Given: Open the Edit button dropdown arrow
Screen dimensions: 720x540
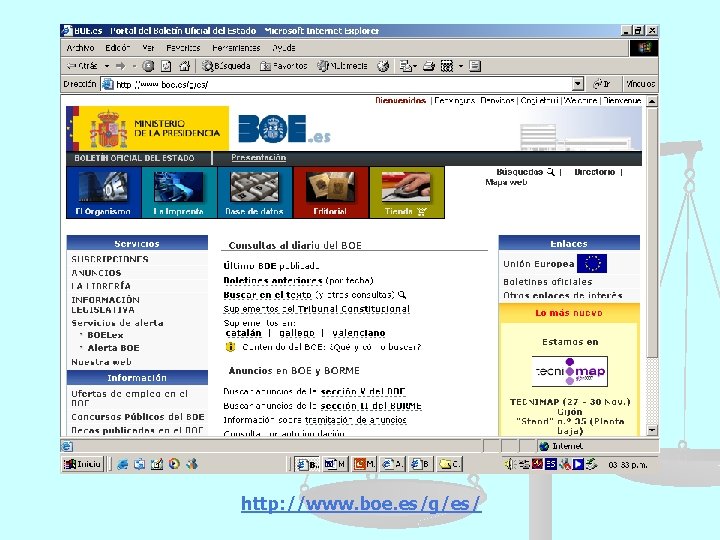Looking at the screenshot, I should pyautogui.click(x=461, y=66).
